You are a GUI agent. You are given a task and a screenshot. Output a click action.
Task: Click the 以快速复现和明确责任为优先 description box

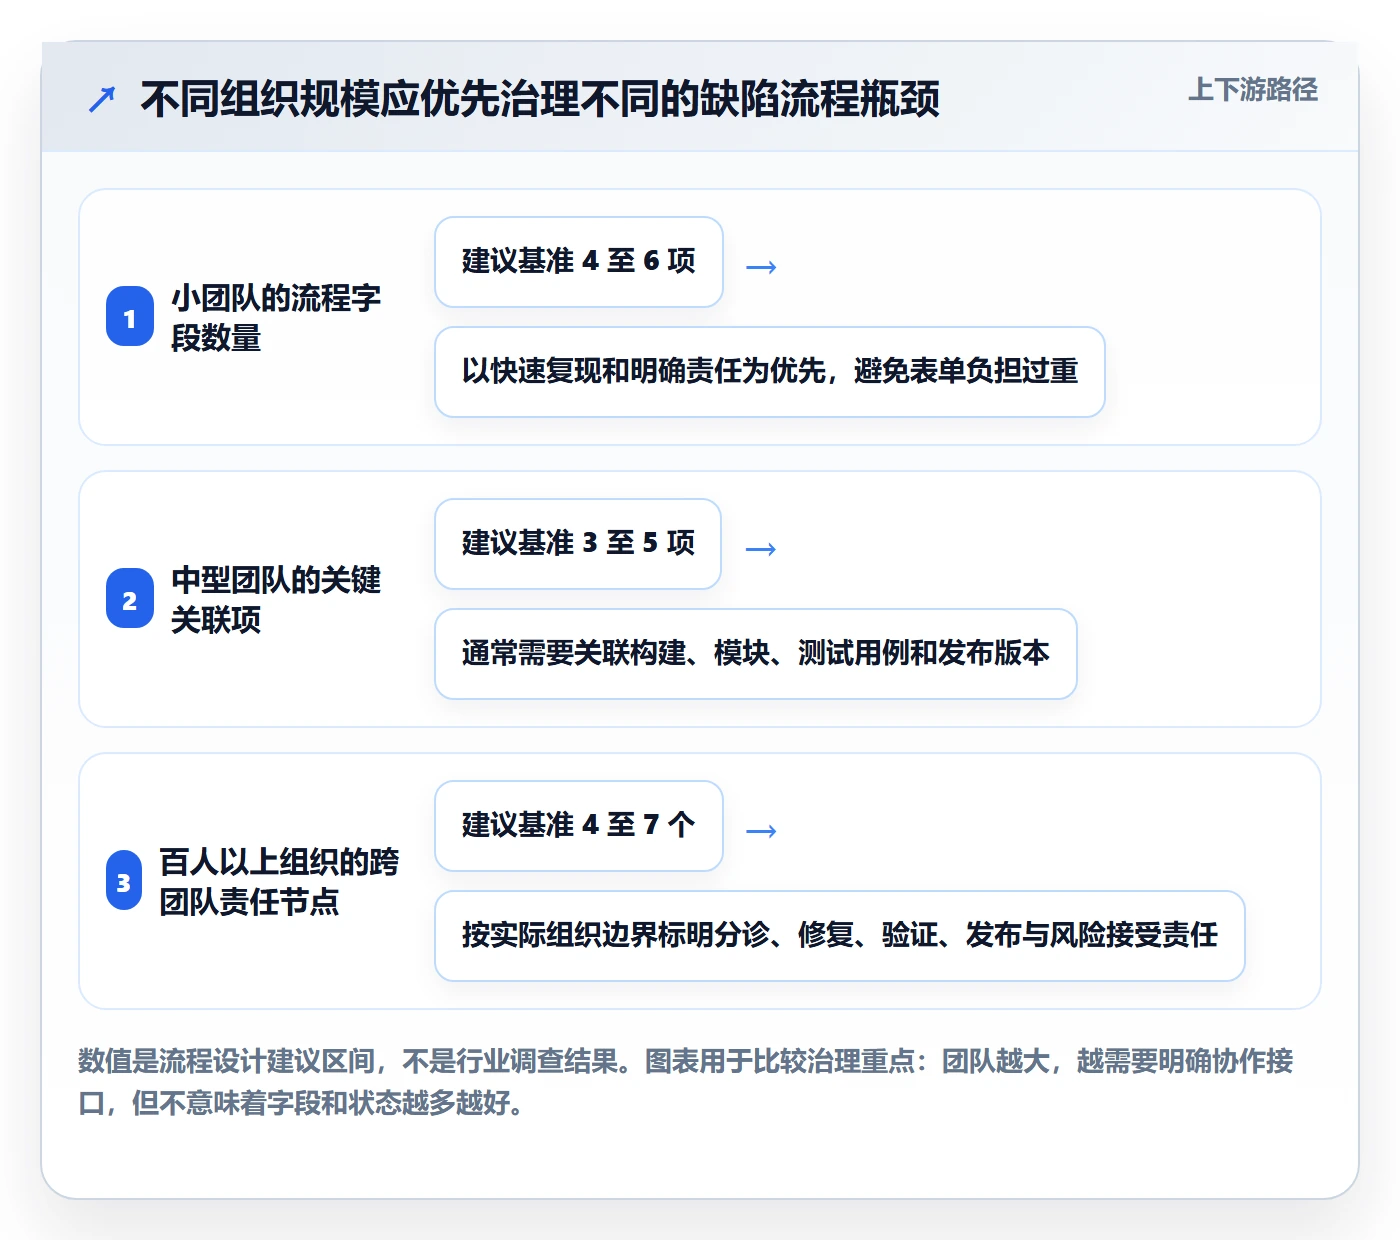(x=770, y=372)
